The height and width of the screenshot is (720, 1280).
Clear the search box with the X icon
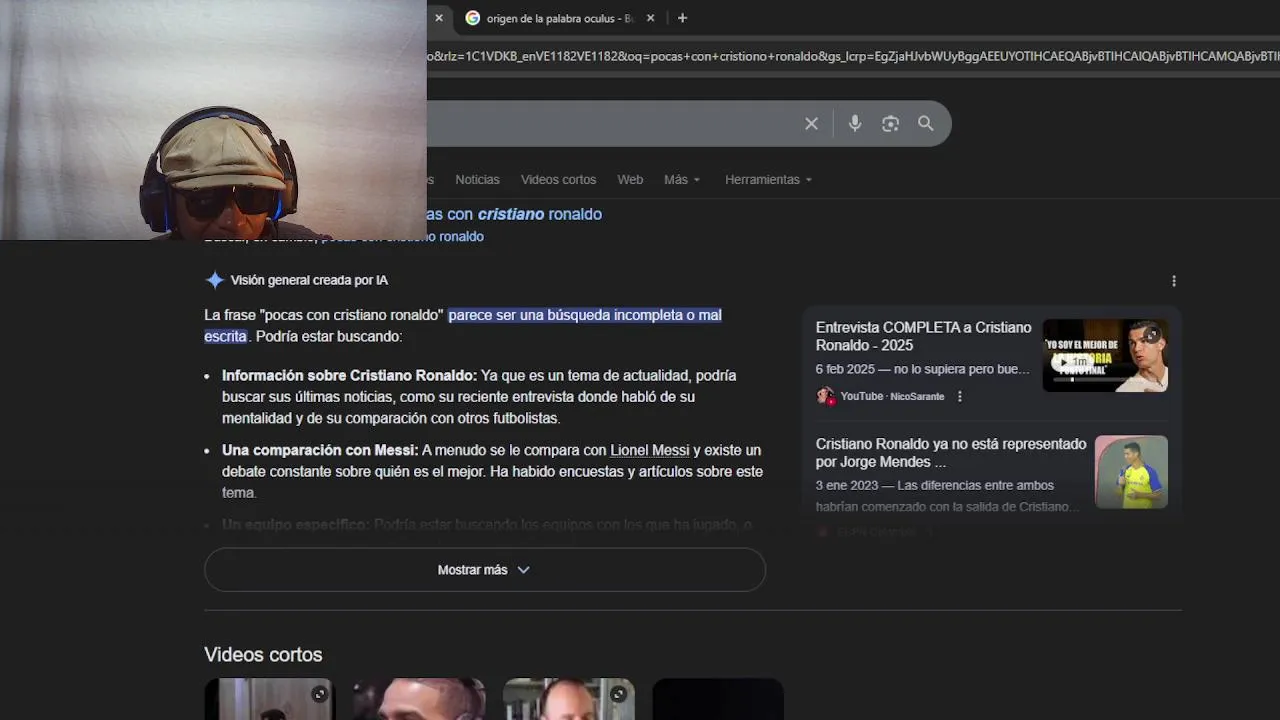(811, 124)
